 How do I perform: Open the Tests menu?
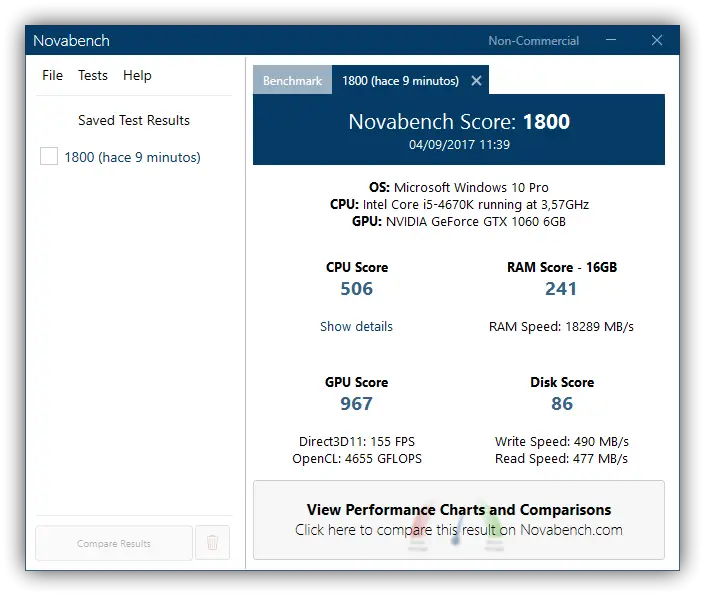(x=93, y=75)
